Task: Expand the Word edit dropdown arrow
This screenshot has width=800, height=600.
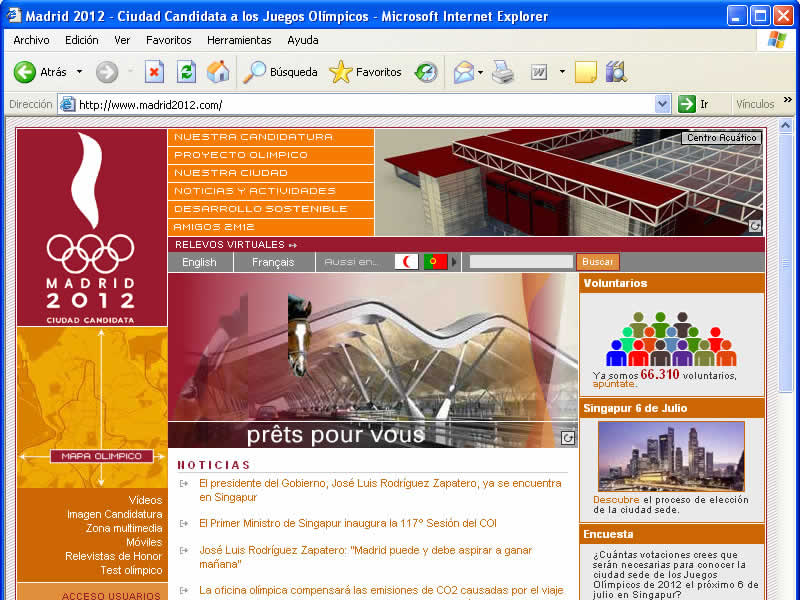Action: (x=562, y=72)
